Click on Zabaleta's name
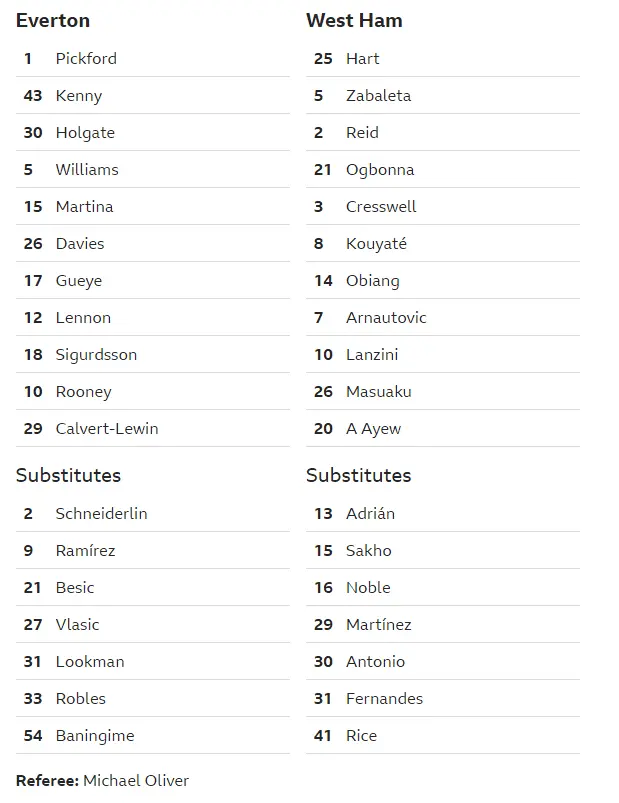 378,96
